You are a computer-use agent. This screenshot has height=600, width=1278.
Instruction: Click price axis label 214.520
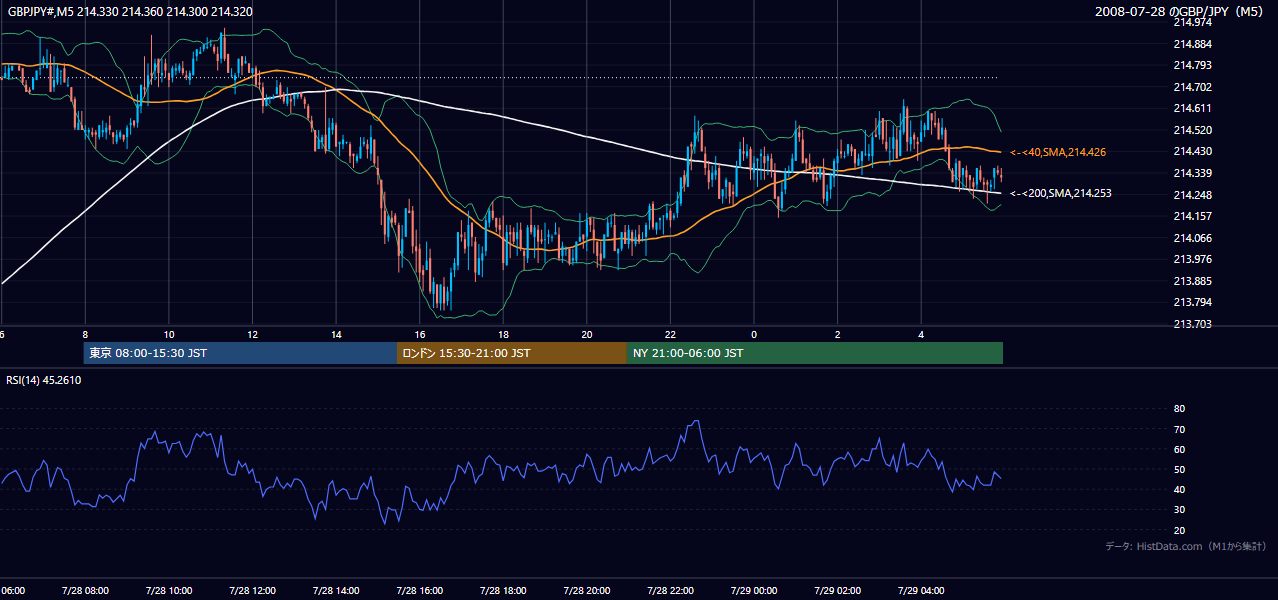coord(1191,130)
